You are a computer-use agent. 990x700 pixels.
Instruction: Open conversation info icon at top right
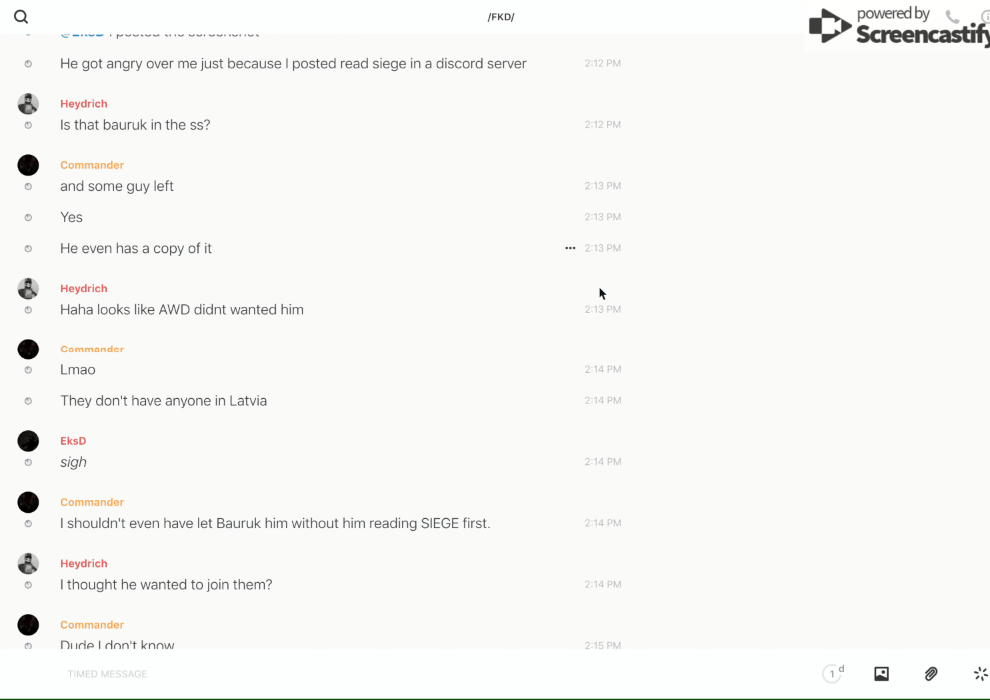[984, 17]
